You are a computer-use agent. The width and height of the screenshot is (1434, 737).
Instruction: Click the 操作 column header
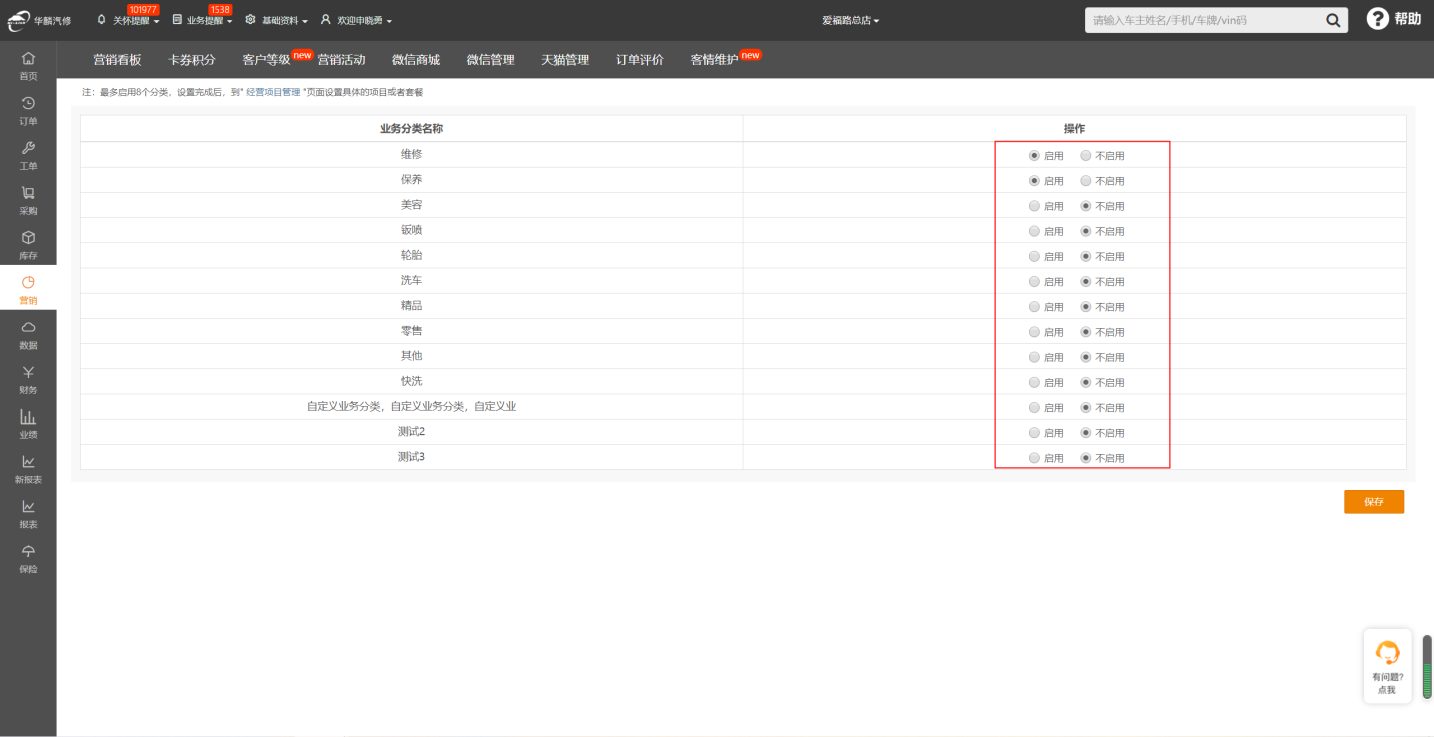point(1074,129)
